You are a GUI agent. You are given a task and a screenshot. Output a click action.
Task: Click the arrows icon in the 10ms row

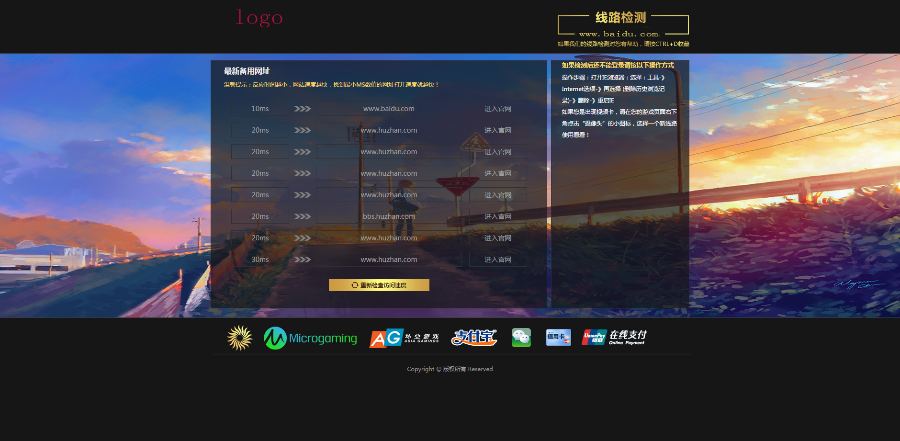click(x=302, y=109)
